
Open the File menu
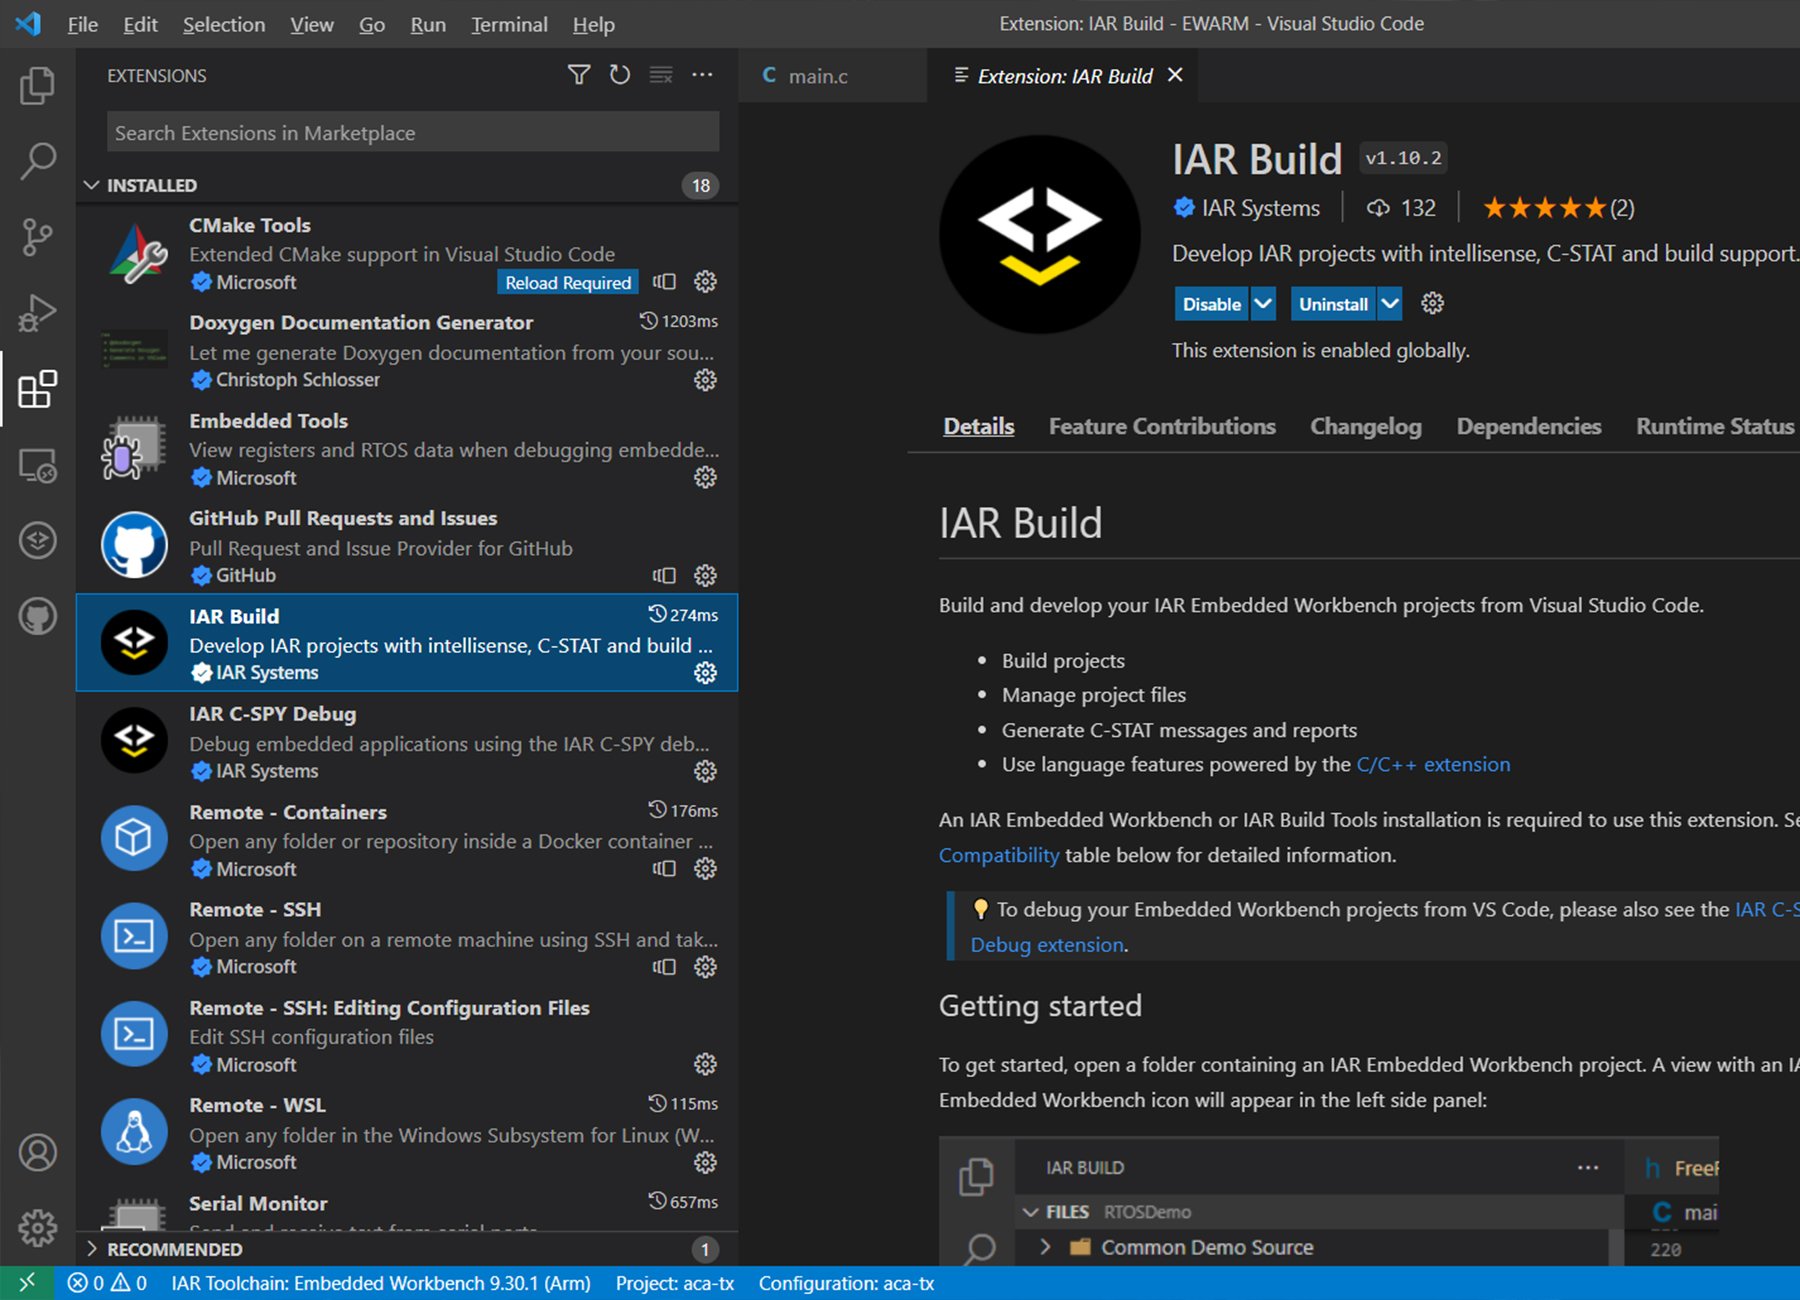pos(82,24)
